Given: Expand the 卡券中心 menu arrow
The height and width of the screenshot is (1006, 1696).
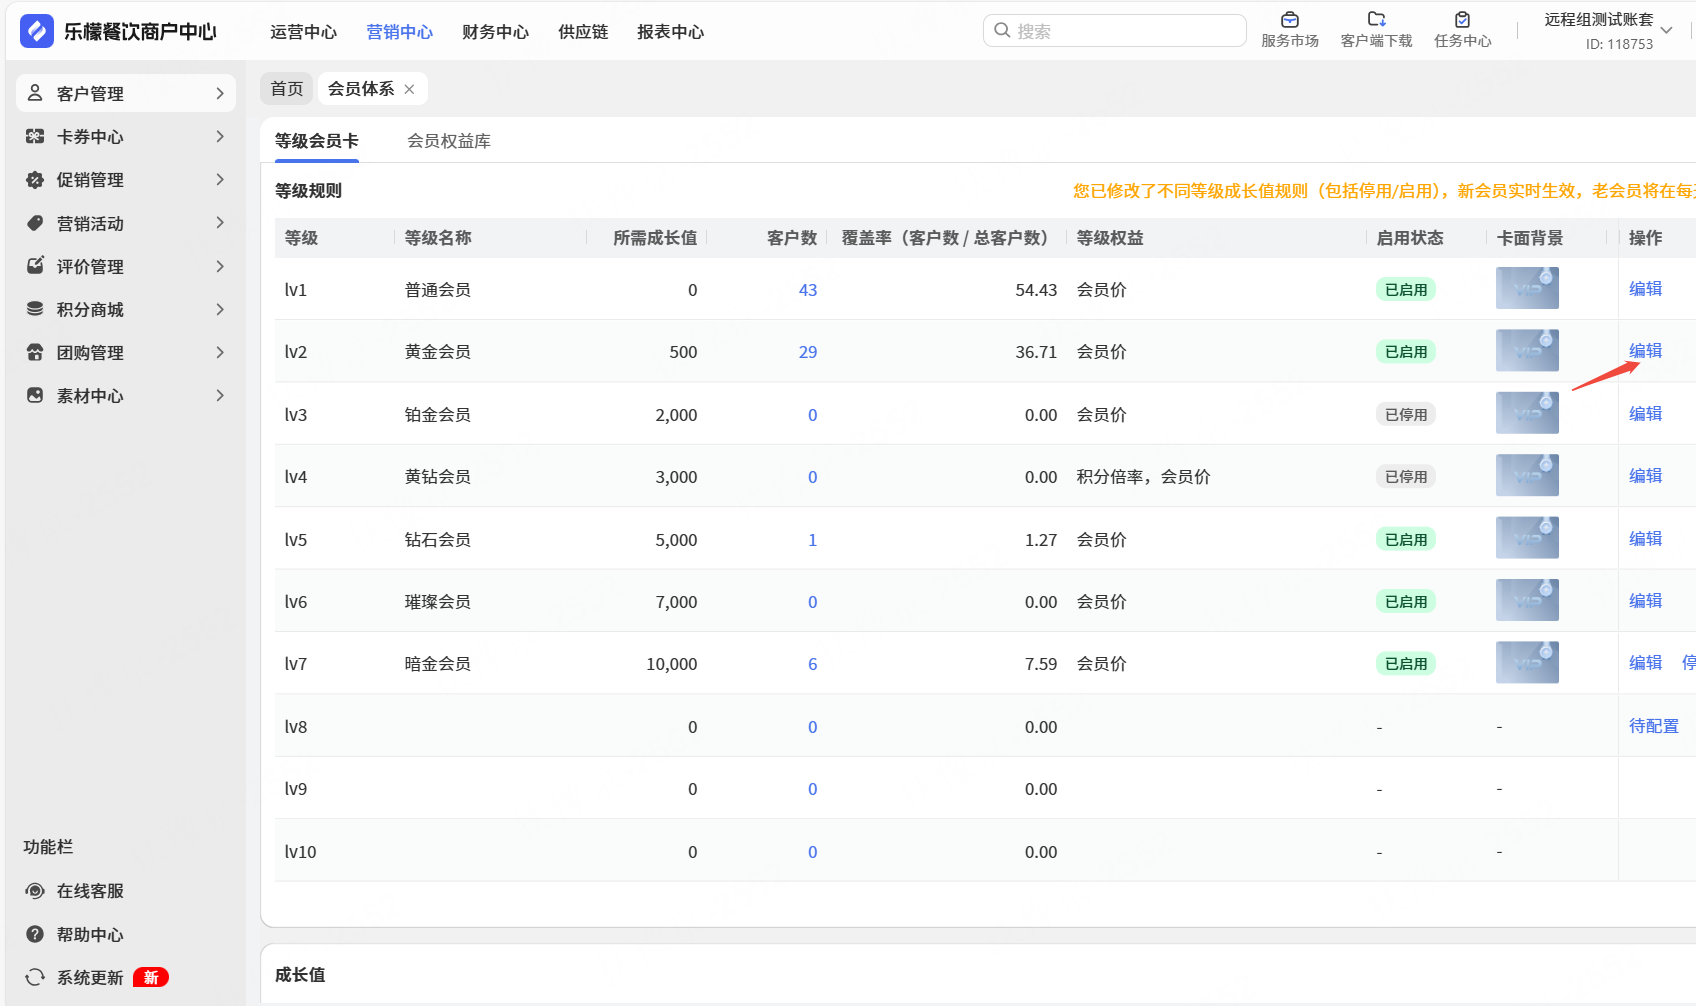Looking at the screenshot, I should (220, 136).
